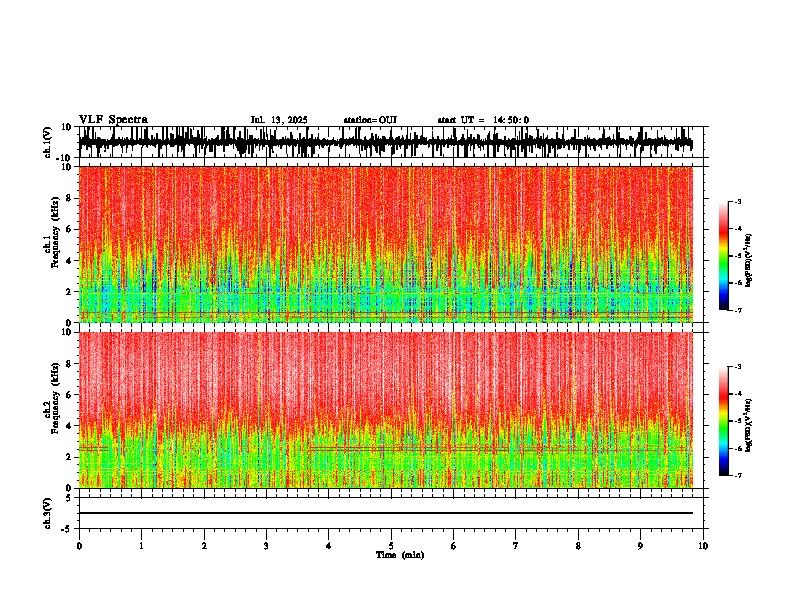
Task: Click the ch.3(V) axis label
Action: [x=48, y=513]
